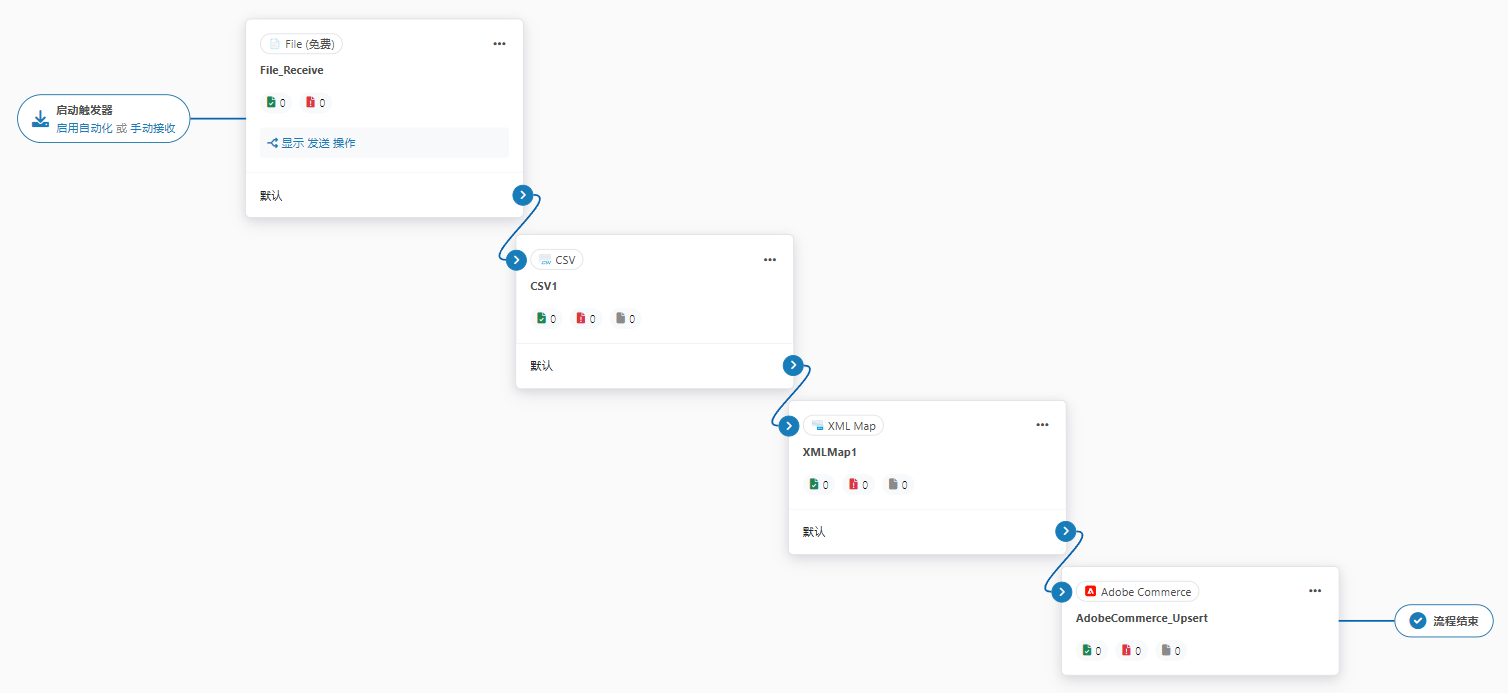Click the AdobeCommerce_Upsert input arrow port
1508x693 pixels.
point(1062,592)
